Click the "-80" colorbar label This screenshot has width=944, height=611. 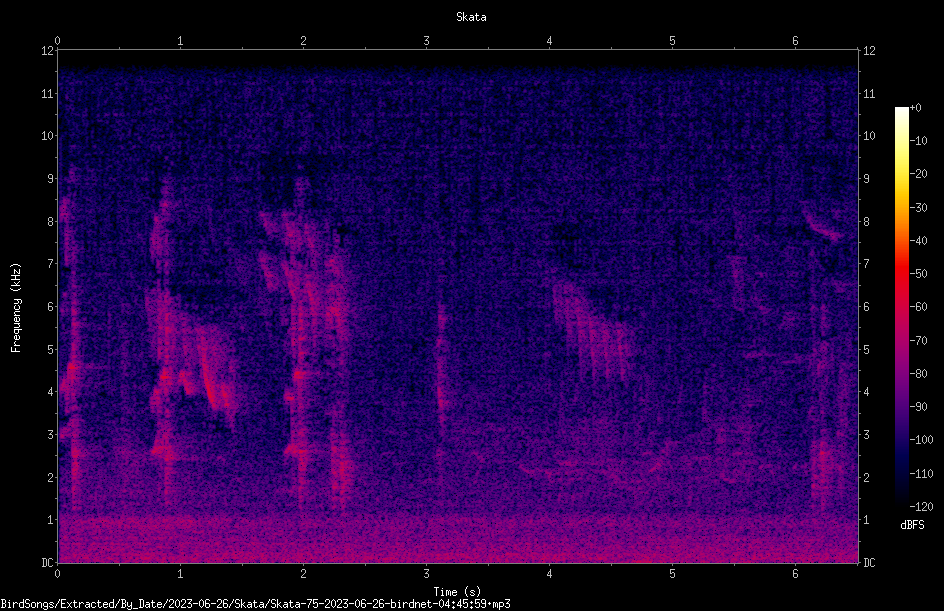[x=919, y=374]
